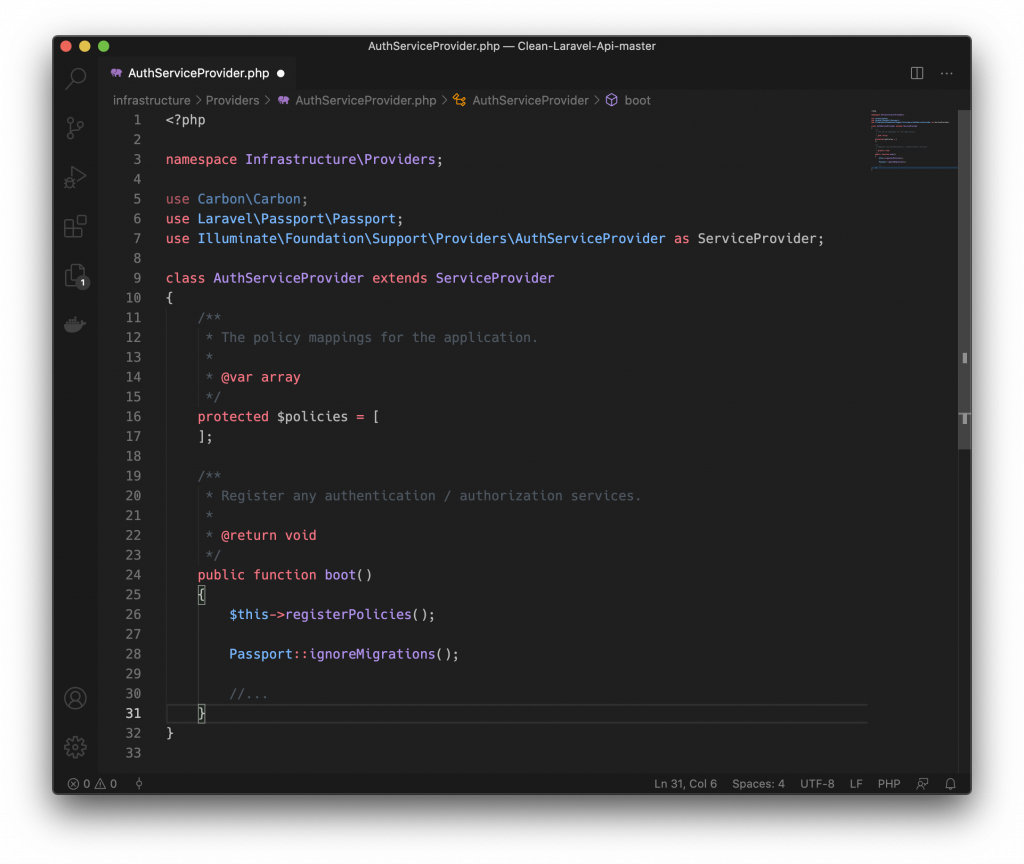Open the Extensions view

pyautogui.click(x=76, y=227)
